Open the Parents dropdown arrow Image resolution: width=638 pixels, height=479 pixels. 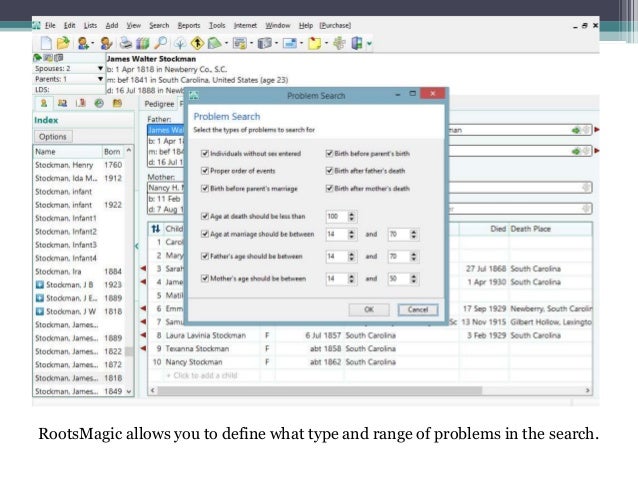pos(100,79)
